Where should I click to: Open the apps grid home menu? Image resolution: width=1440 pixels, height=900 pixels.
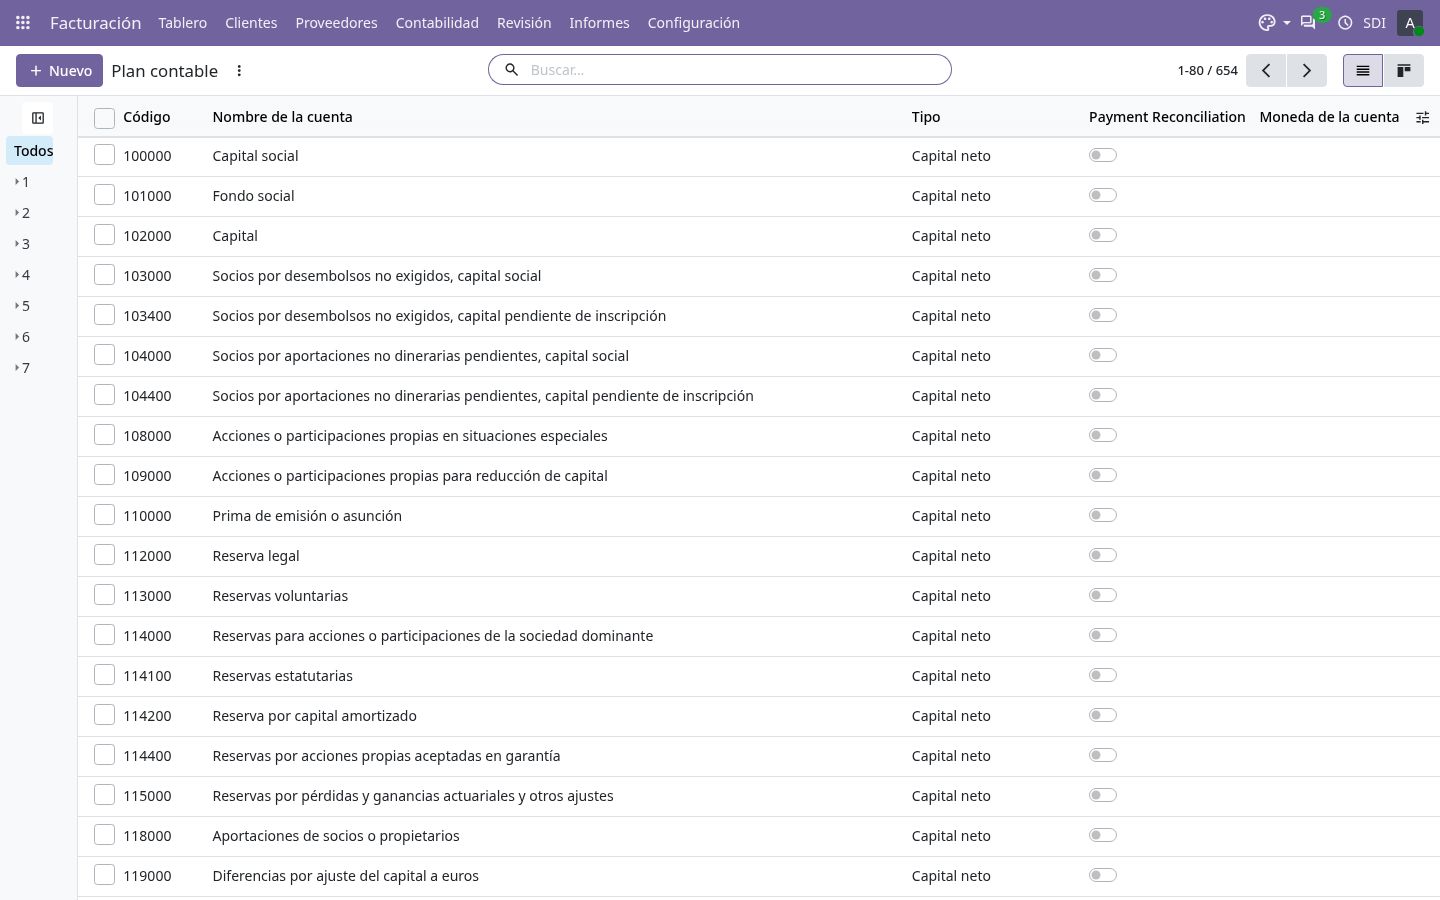click(23, 22)
